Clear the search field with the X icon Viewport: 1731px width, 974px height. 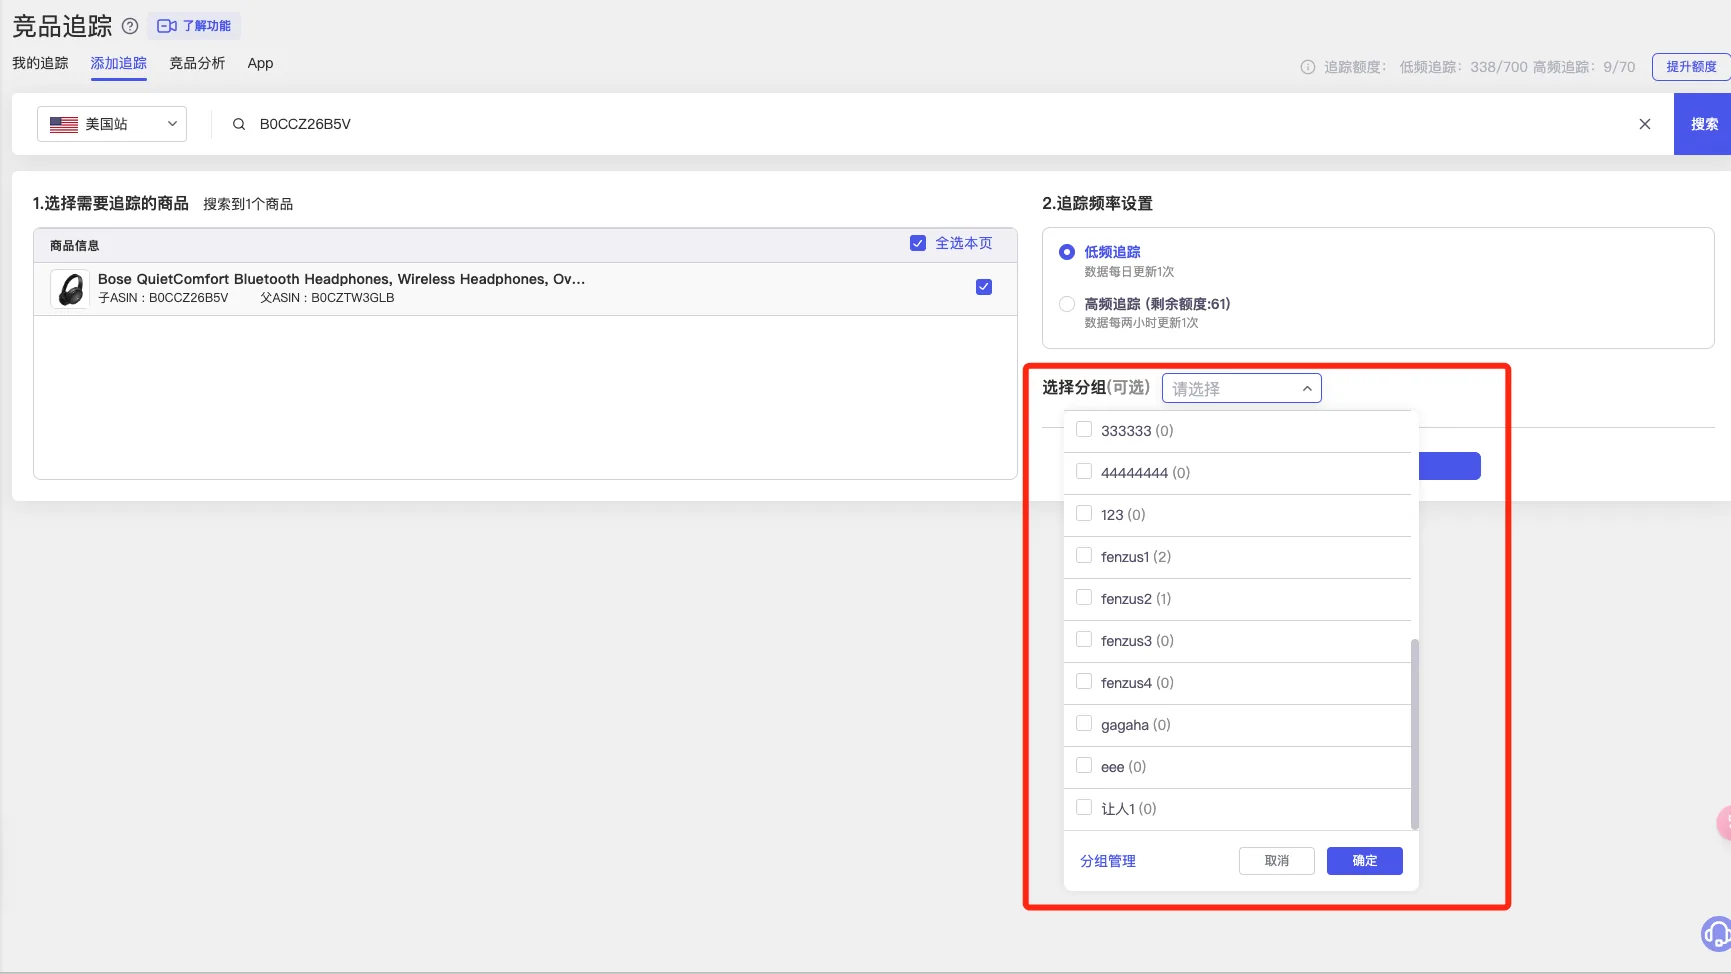click(1645, 124)
